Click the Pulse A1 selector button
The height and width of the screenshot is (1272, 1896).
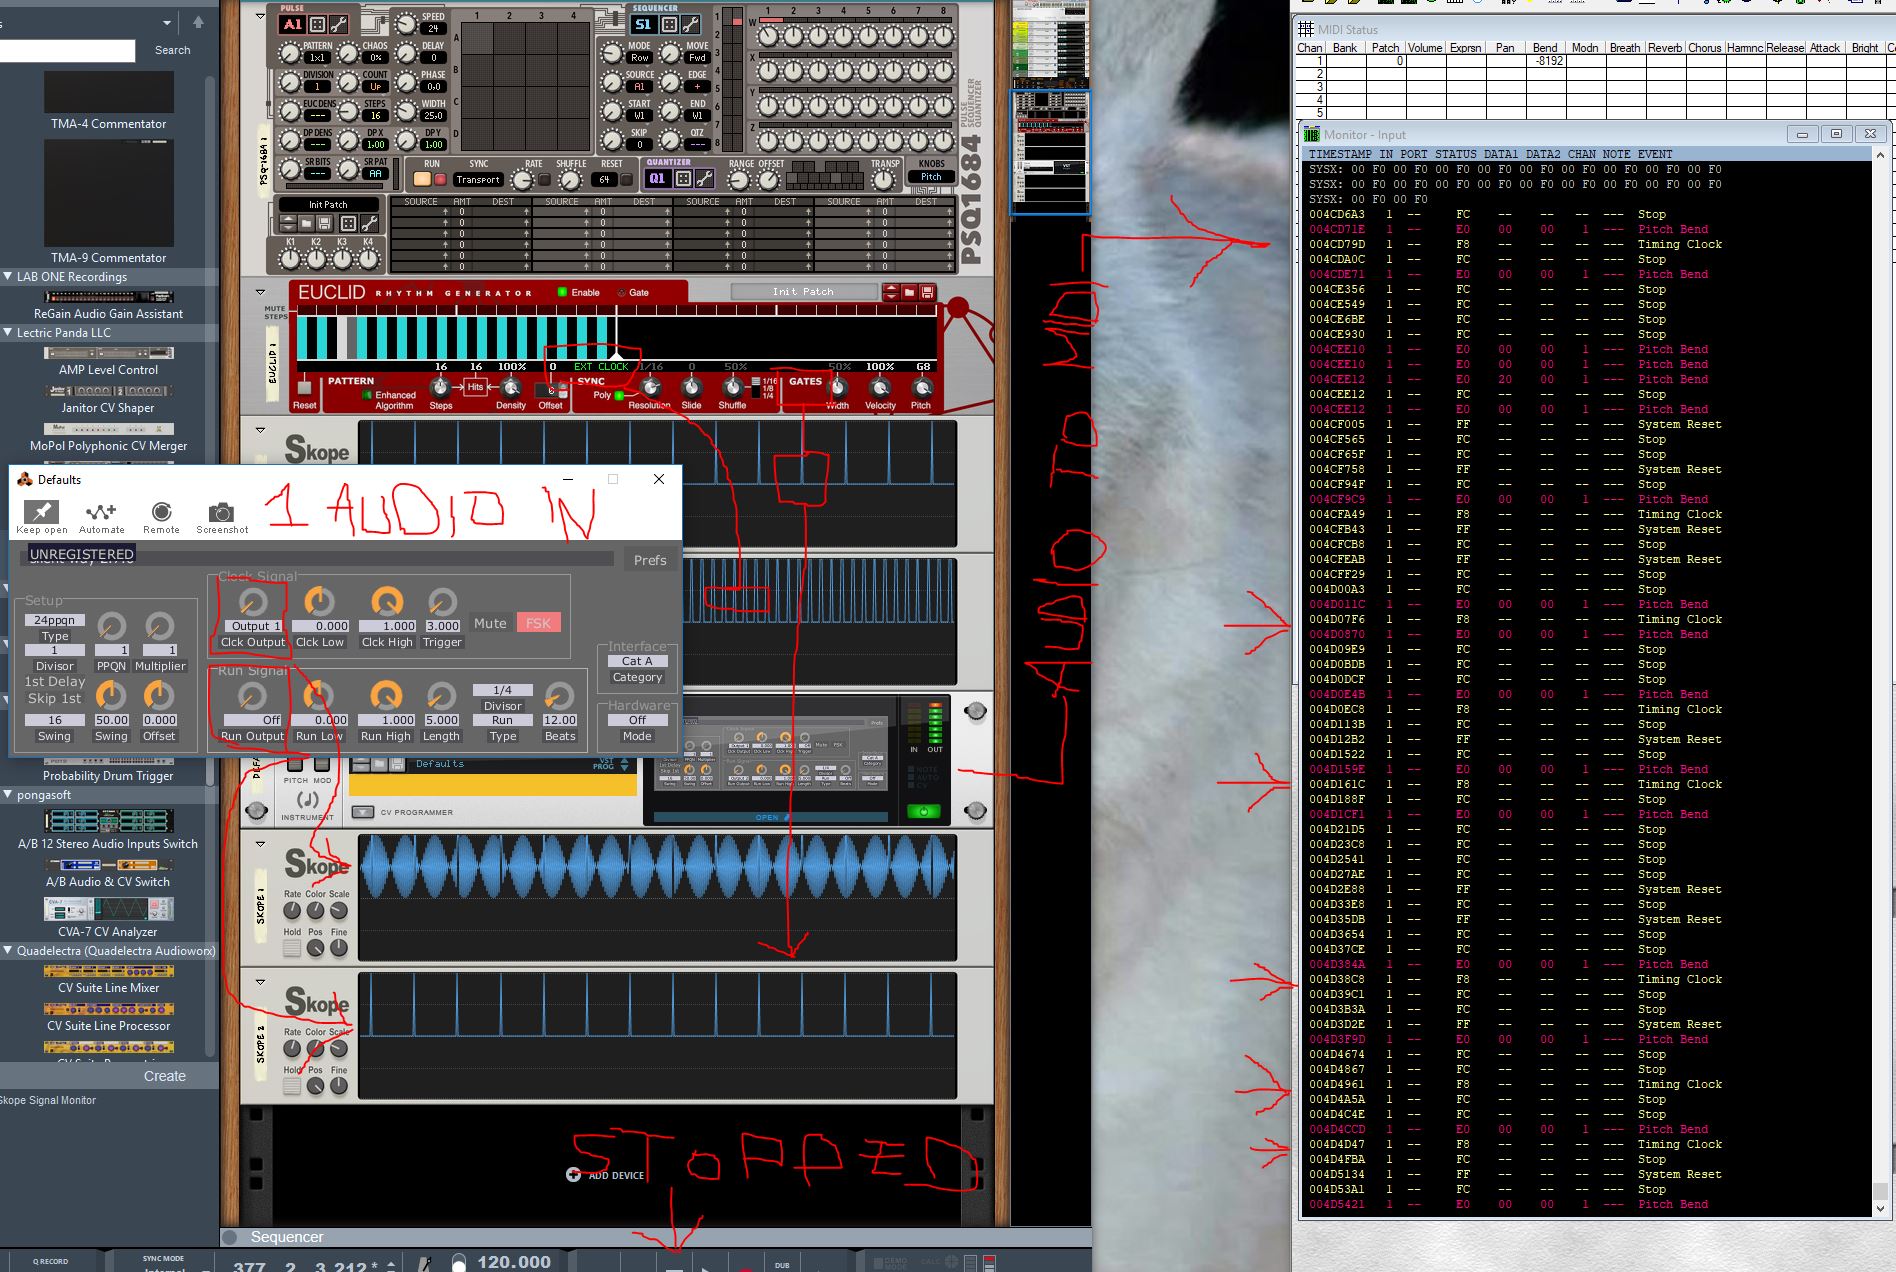[292, 24]
